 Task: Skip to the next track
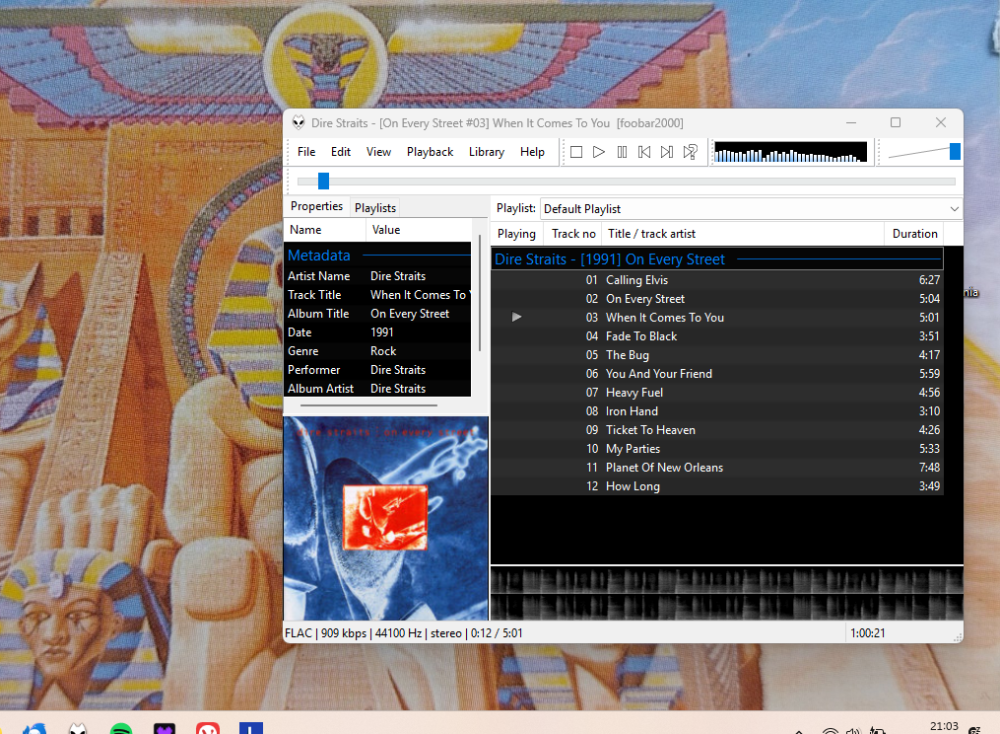click(x=667, y=152)
